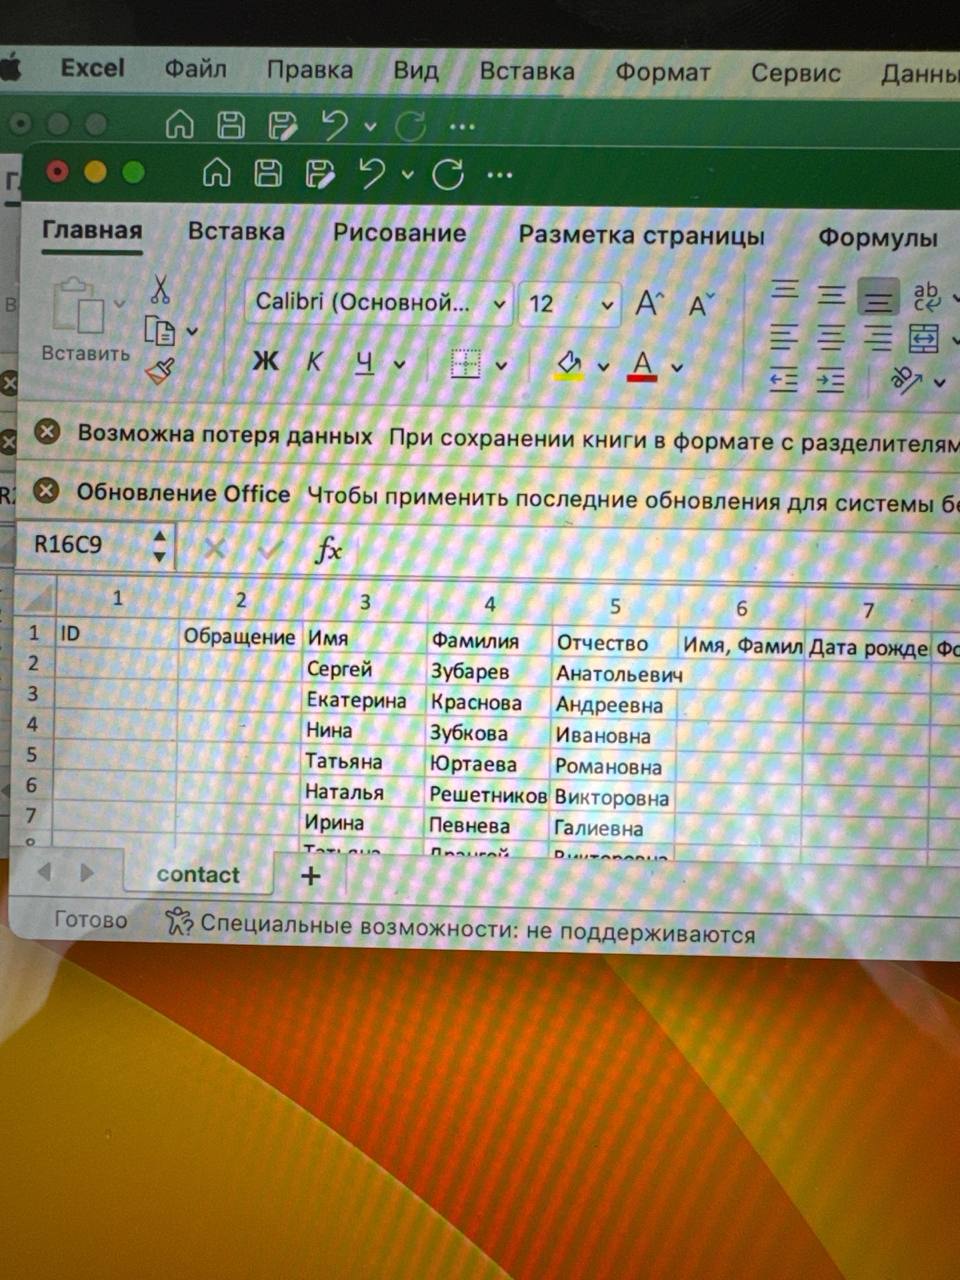Click the text Orientation icon

point(906,379)
